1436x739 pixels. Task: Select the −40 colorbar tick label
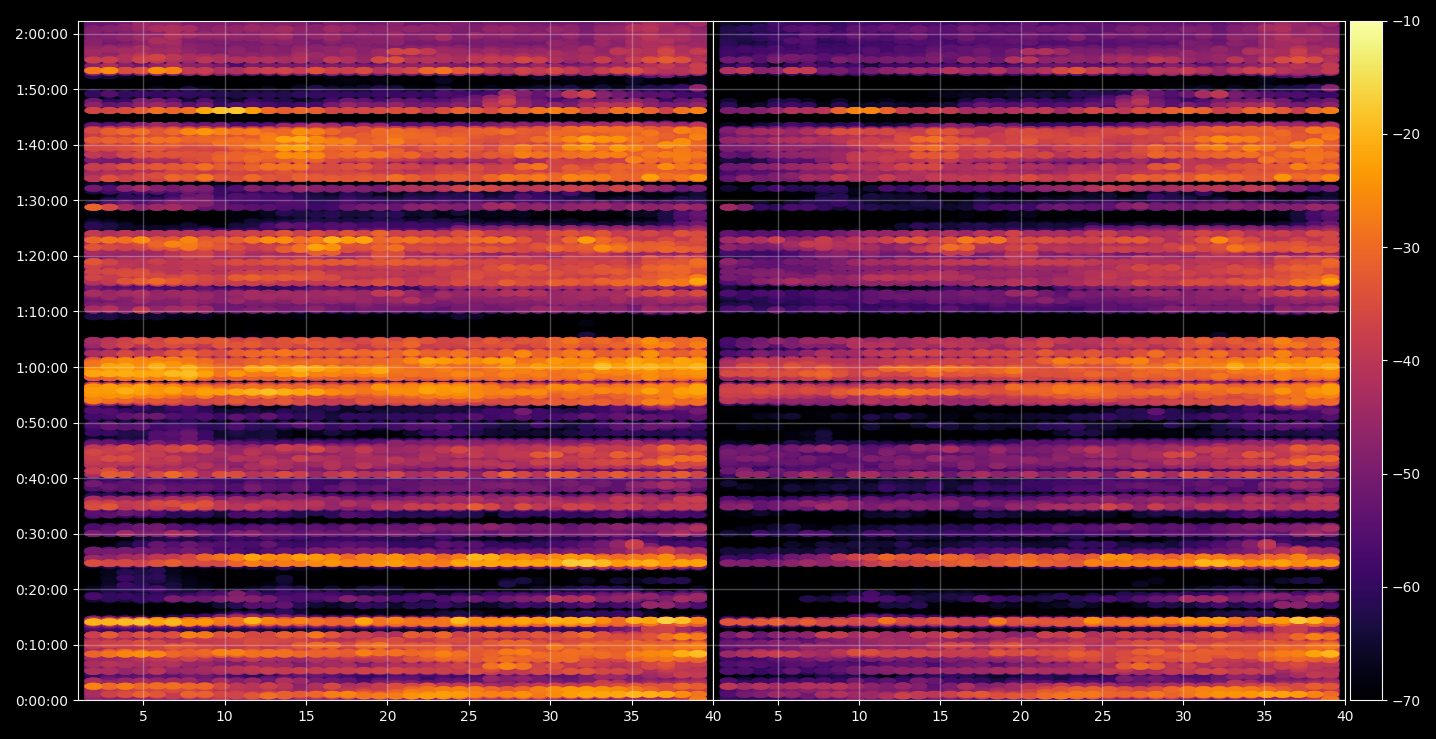1406,361
